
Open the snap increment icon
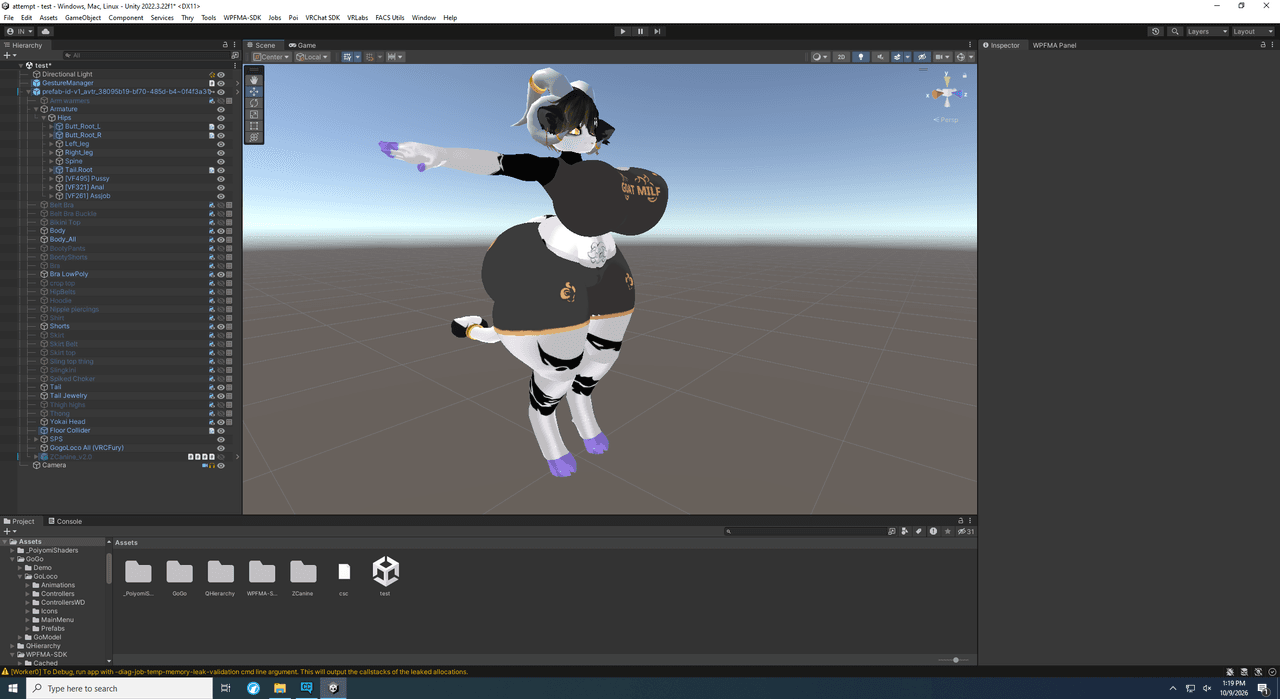click(x=395, y=57)
